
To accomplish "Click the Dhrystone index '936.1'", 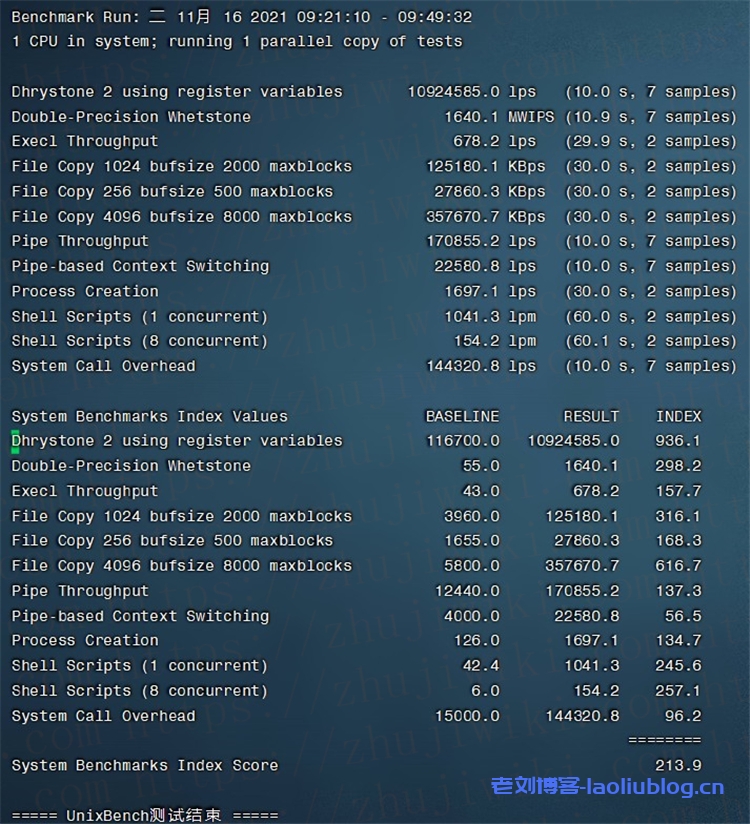I will 678,441.
